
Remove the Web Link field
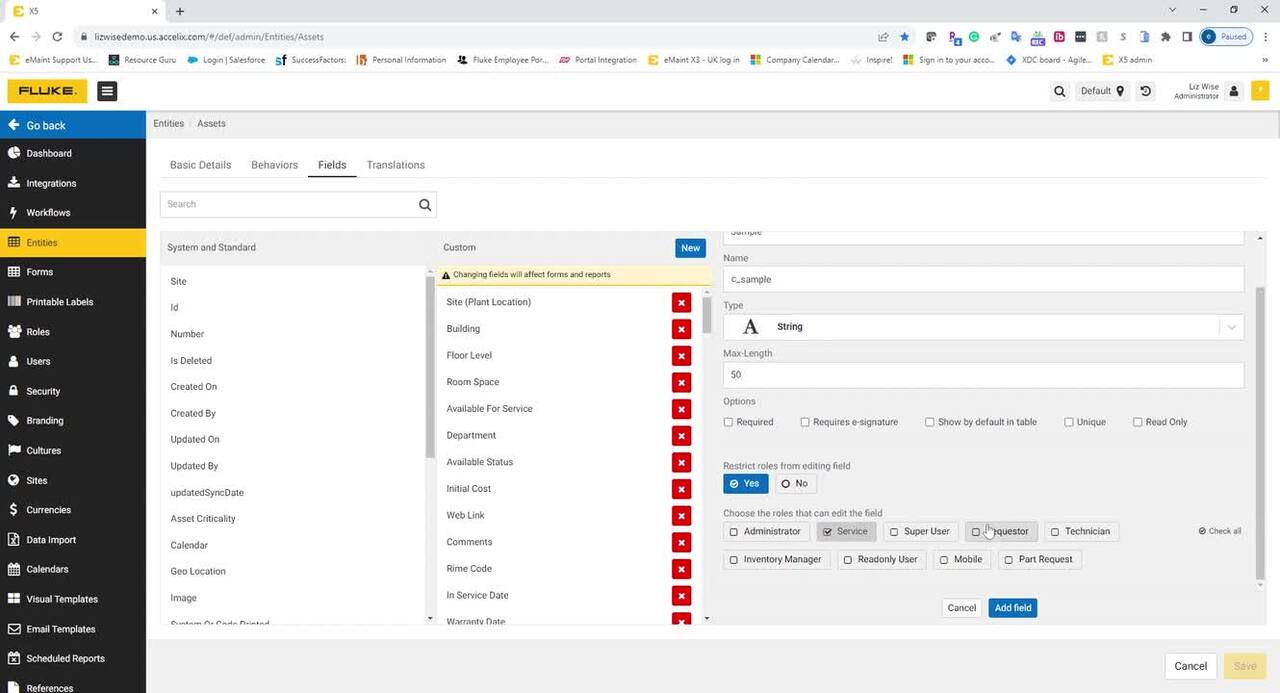(x=681, y=516)
